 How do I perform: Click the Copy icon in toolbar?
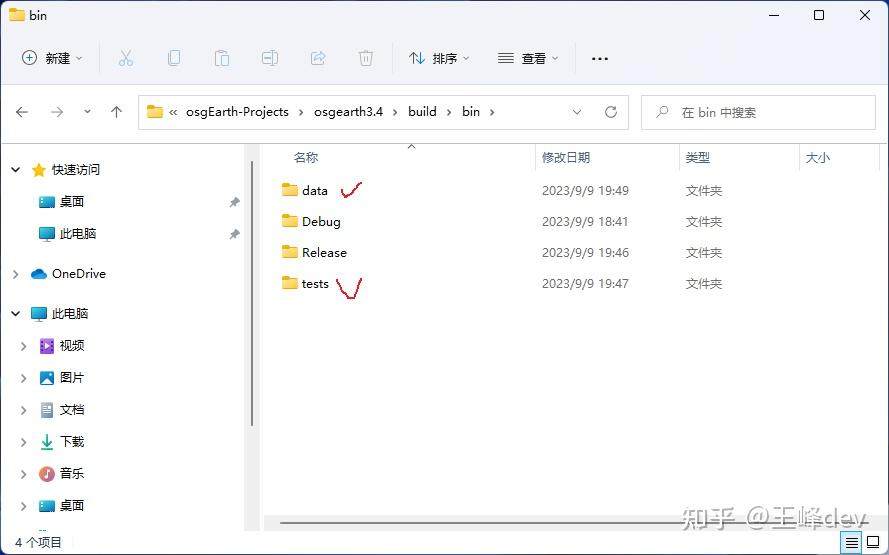pyautogui.click(x=173, y=58)
